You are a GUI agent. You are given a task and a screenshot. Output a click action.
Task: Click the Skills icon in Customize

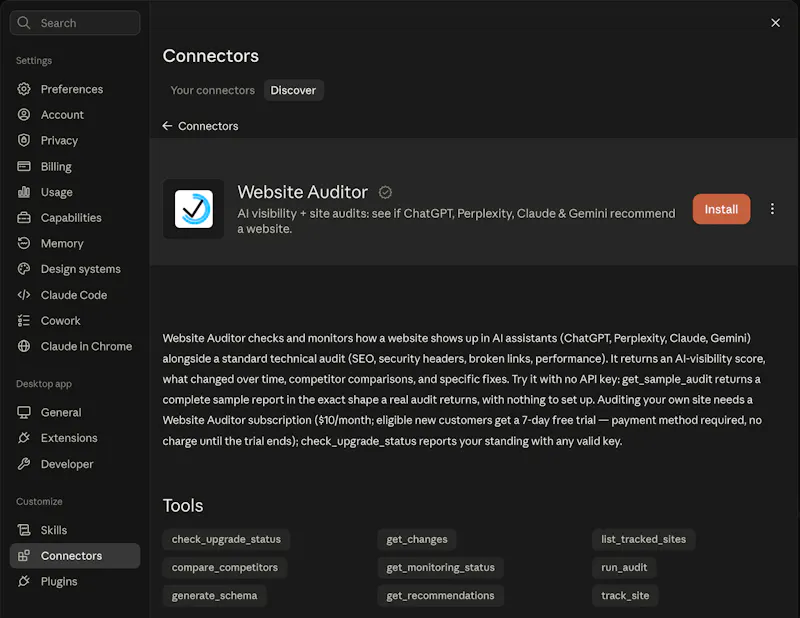click(x=23, y=530)
